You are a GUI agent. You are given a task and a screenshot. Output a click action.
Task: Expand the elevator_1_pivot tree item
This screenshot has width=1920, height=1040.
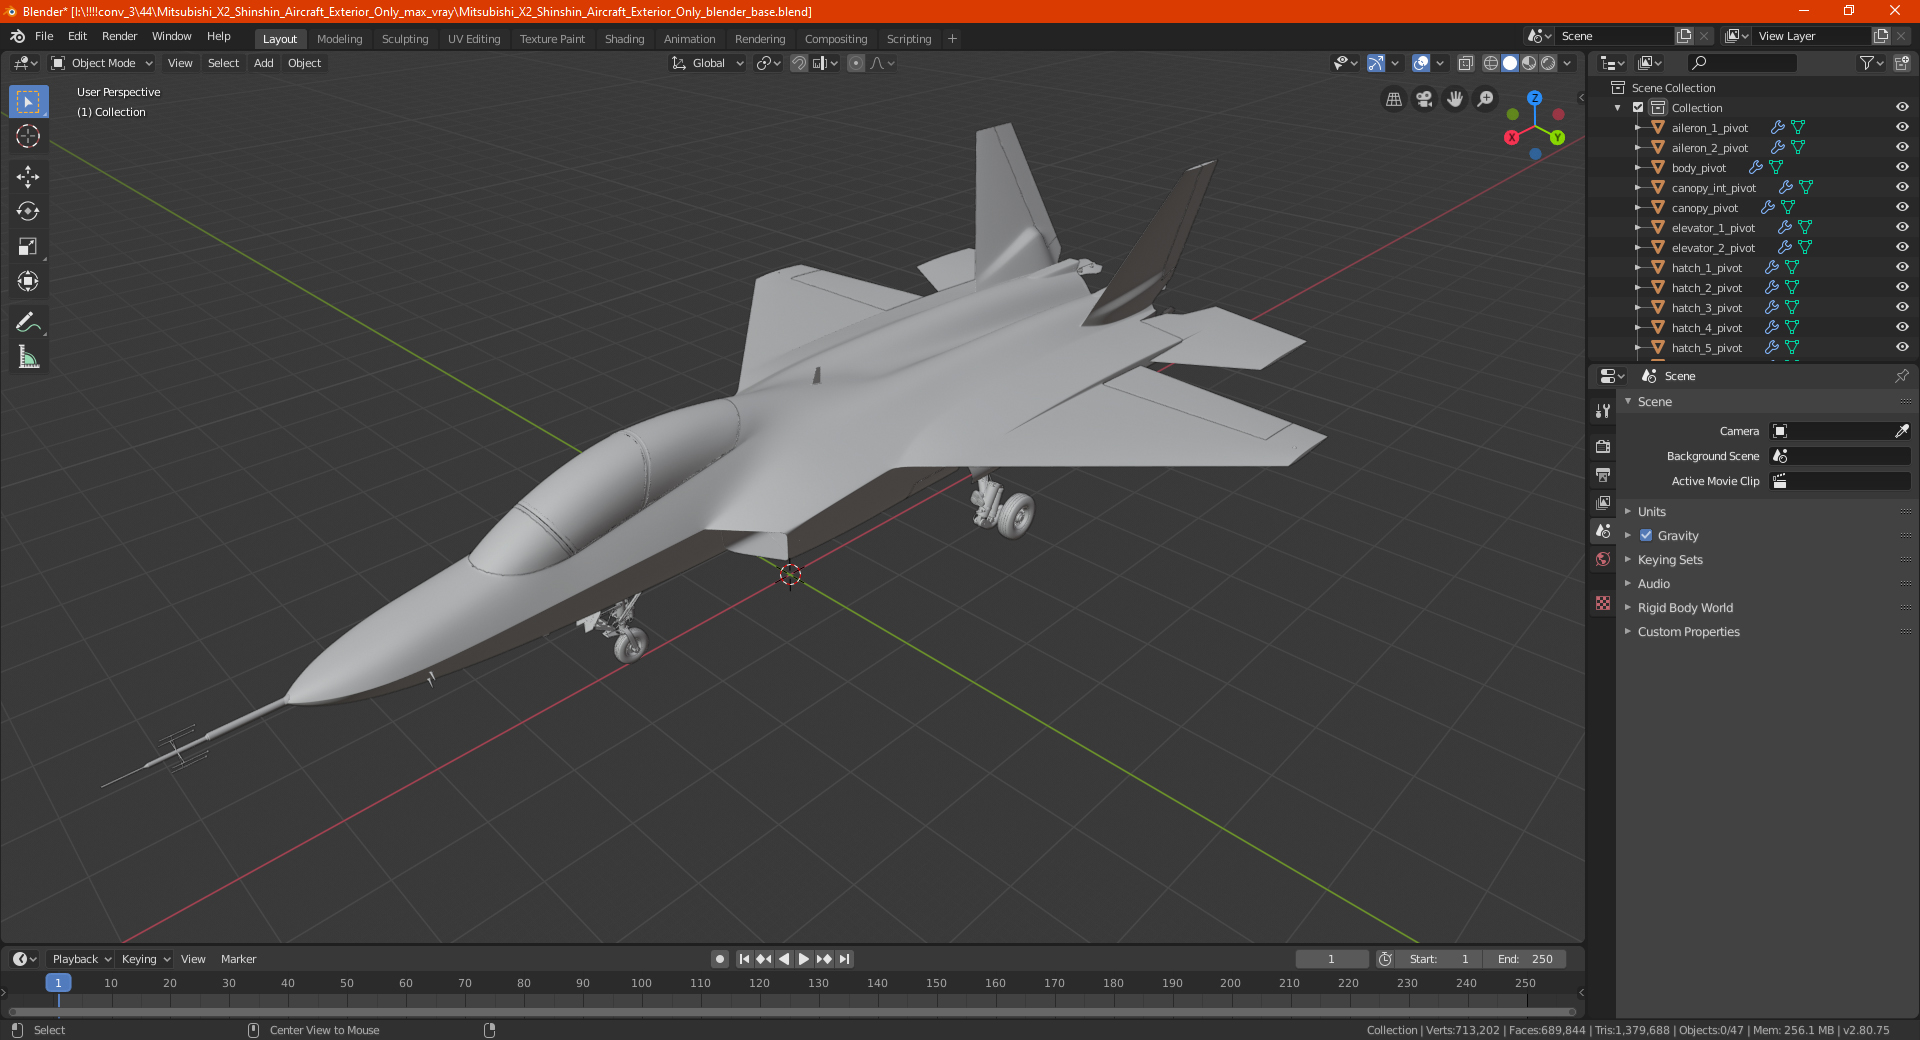point(1637,227)
